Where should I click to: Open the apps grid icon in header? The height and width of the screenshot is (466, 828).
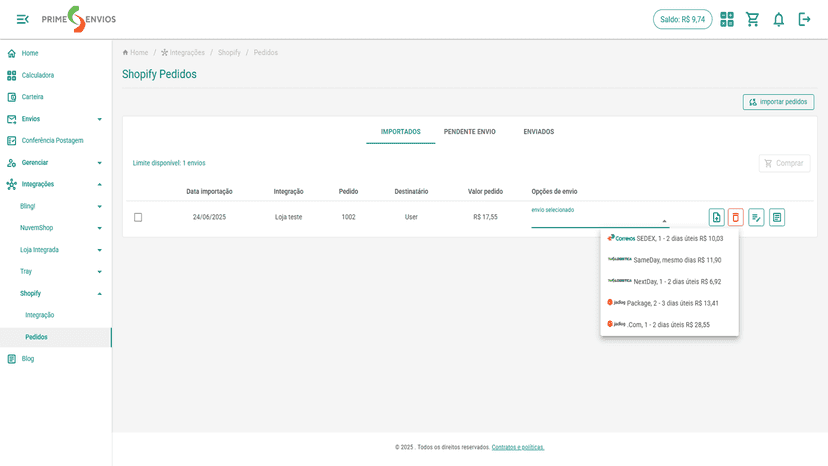click(727, 20)
